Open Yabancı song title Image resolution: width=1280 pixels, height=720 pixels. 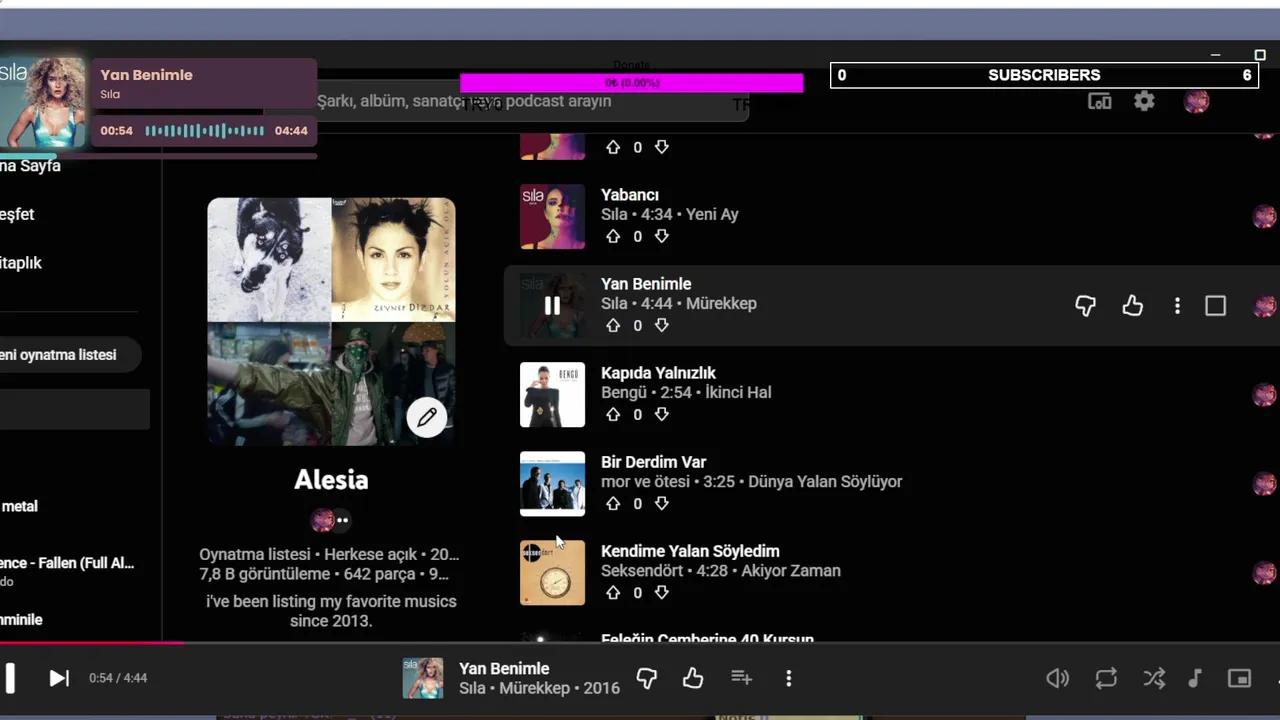pos(629,195)
